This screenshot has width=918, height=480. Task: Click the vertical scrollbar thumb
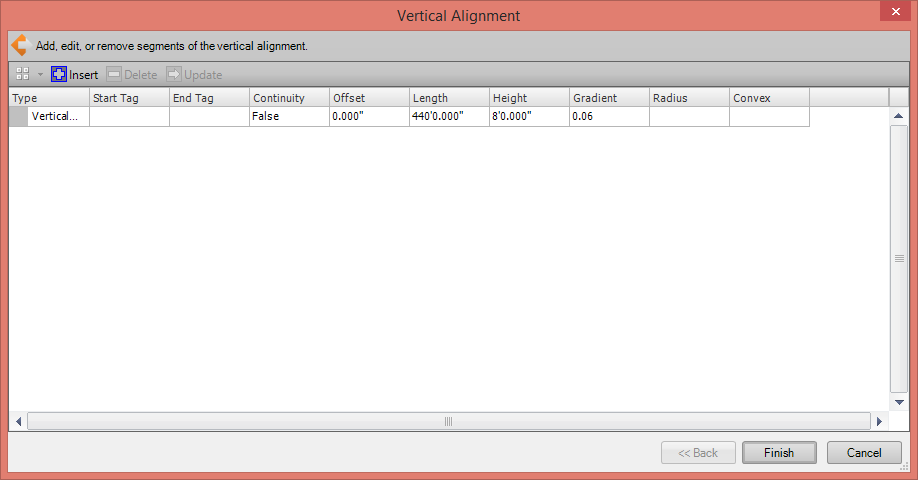[x=899, y=258]
